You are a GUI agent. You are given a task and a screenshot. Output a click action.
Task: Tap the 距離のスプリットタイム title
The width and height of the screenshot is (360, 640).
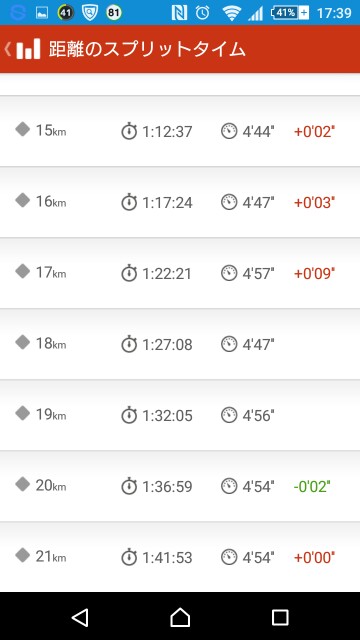[x=147, y=49]
